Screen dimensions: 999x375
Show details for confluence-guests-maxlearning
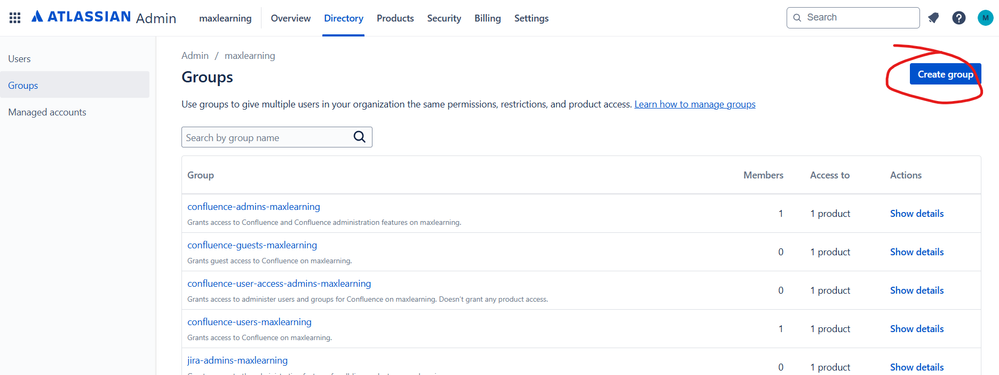tap(917, 251)
